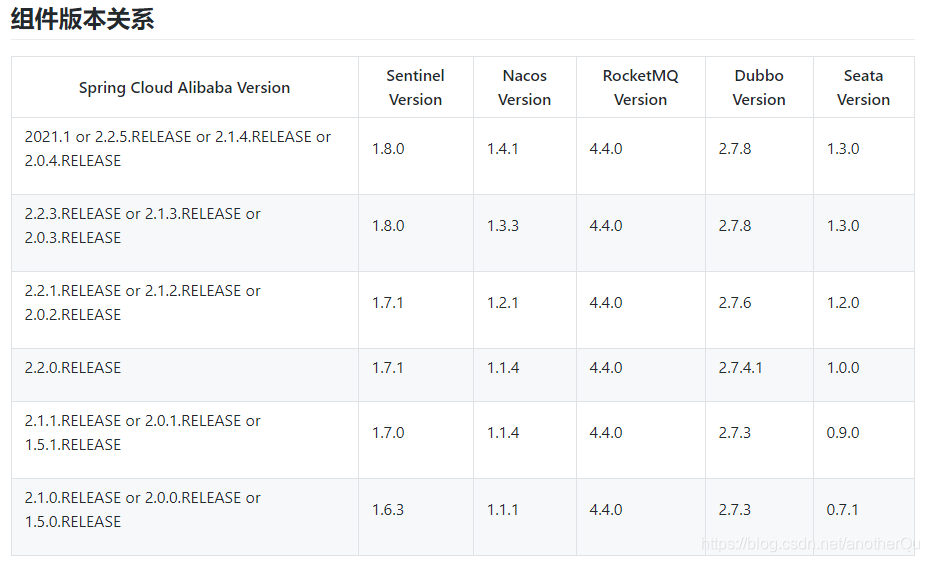Click the cell starting with 2.1.1.RELEASE
The width and height of the screenshot is (929, 562).
coord(184,440)
